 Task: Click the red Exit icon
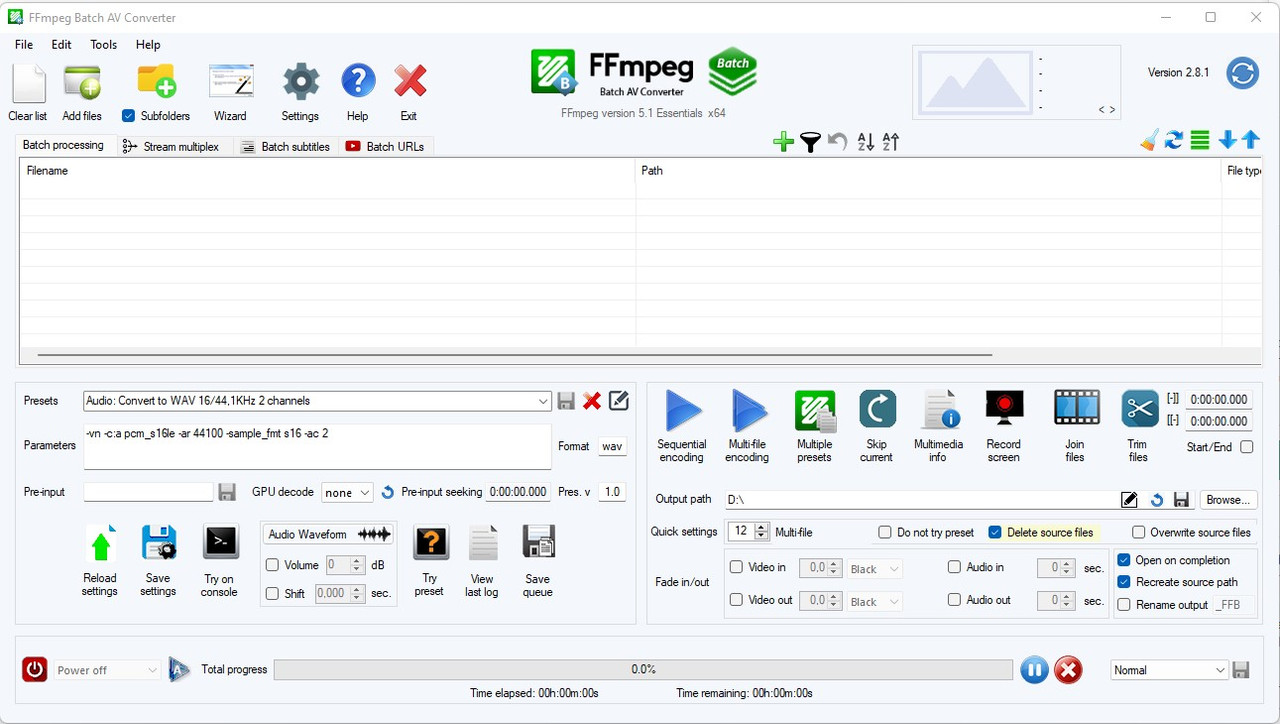pyautogui.click(x=409, y=82)
